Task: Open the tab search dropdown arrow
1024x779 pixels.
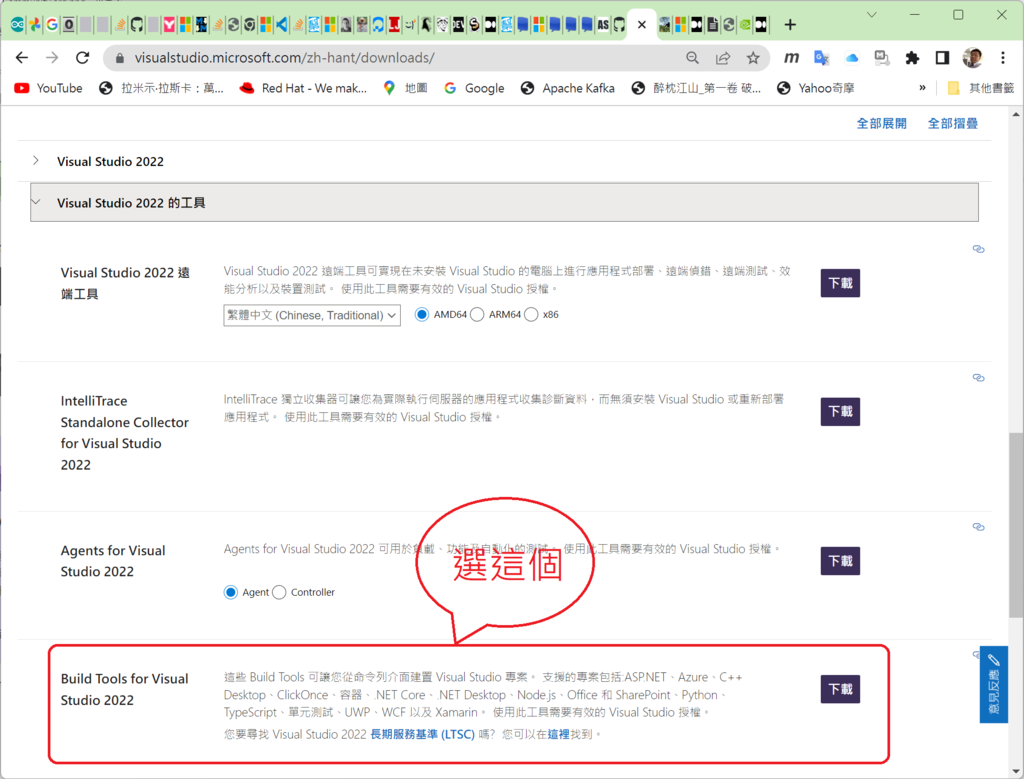Action: pos(871,14)
